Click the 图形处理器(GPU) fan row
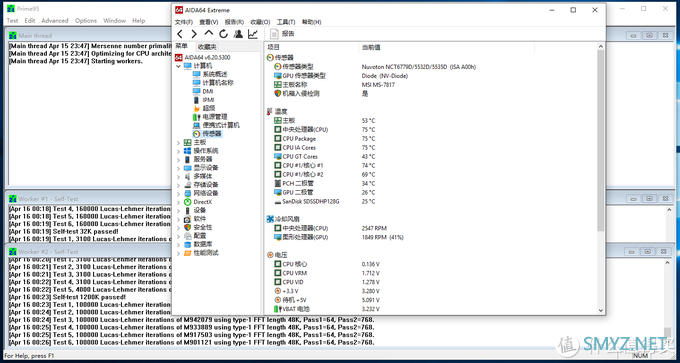This screenshot has width=680, height=363. point(430,237)
